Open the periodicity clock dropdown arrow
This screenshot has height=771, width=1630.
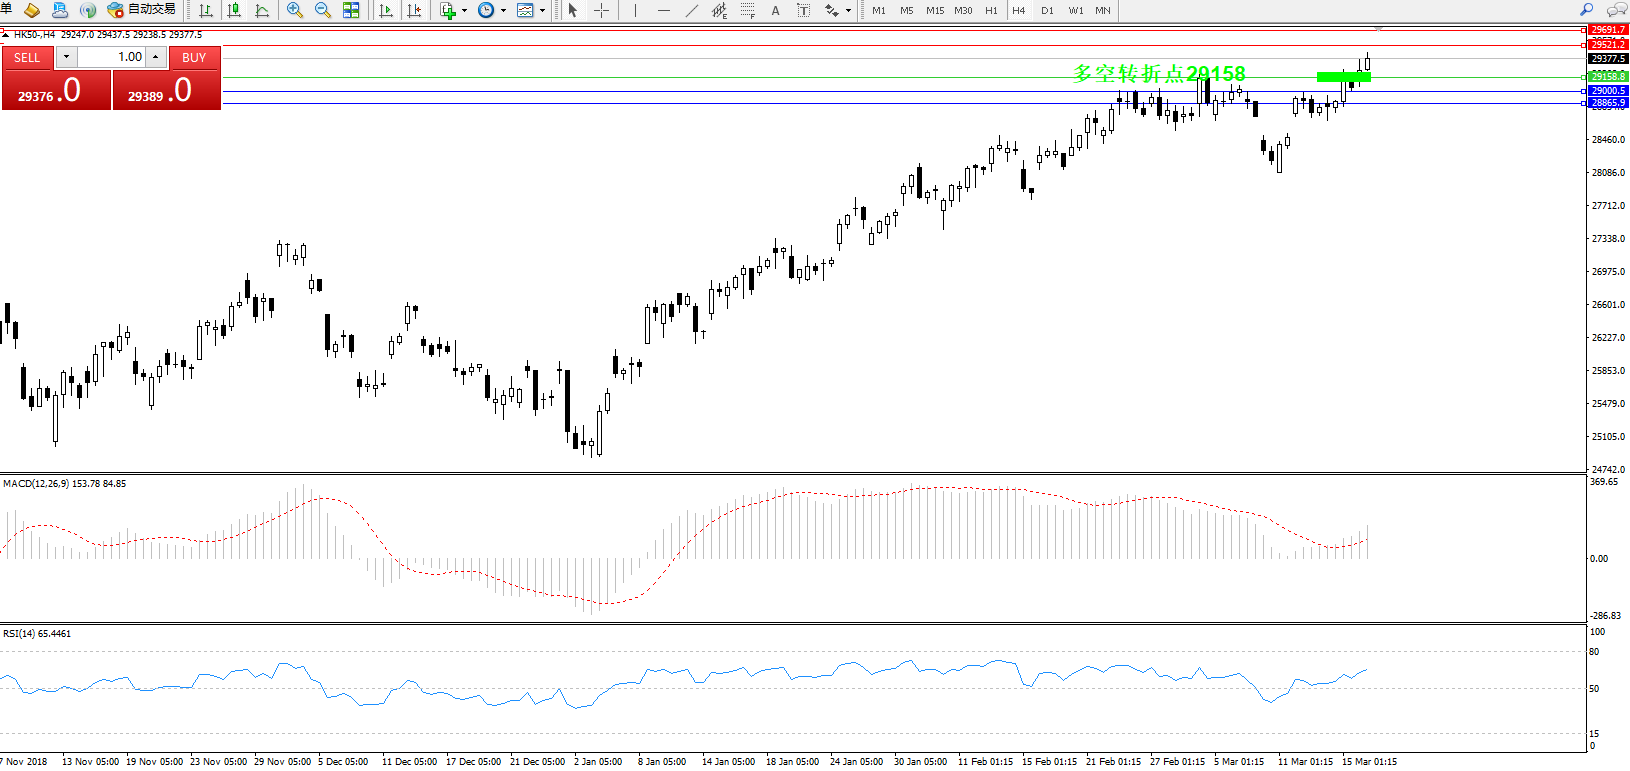click(503, 10)
